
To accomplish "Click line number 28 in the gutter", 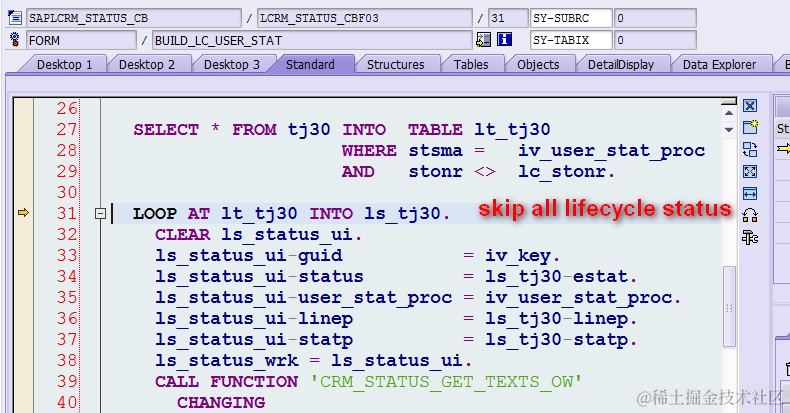I will pos(67,151).
